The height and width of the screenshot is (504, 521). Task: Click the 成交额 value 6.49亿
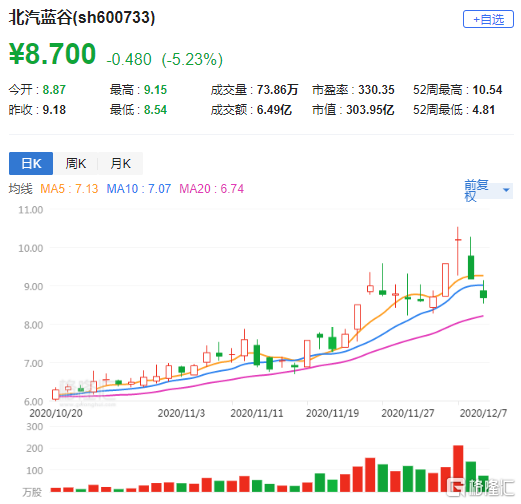(274, 110)
